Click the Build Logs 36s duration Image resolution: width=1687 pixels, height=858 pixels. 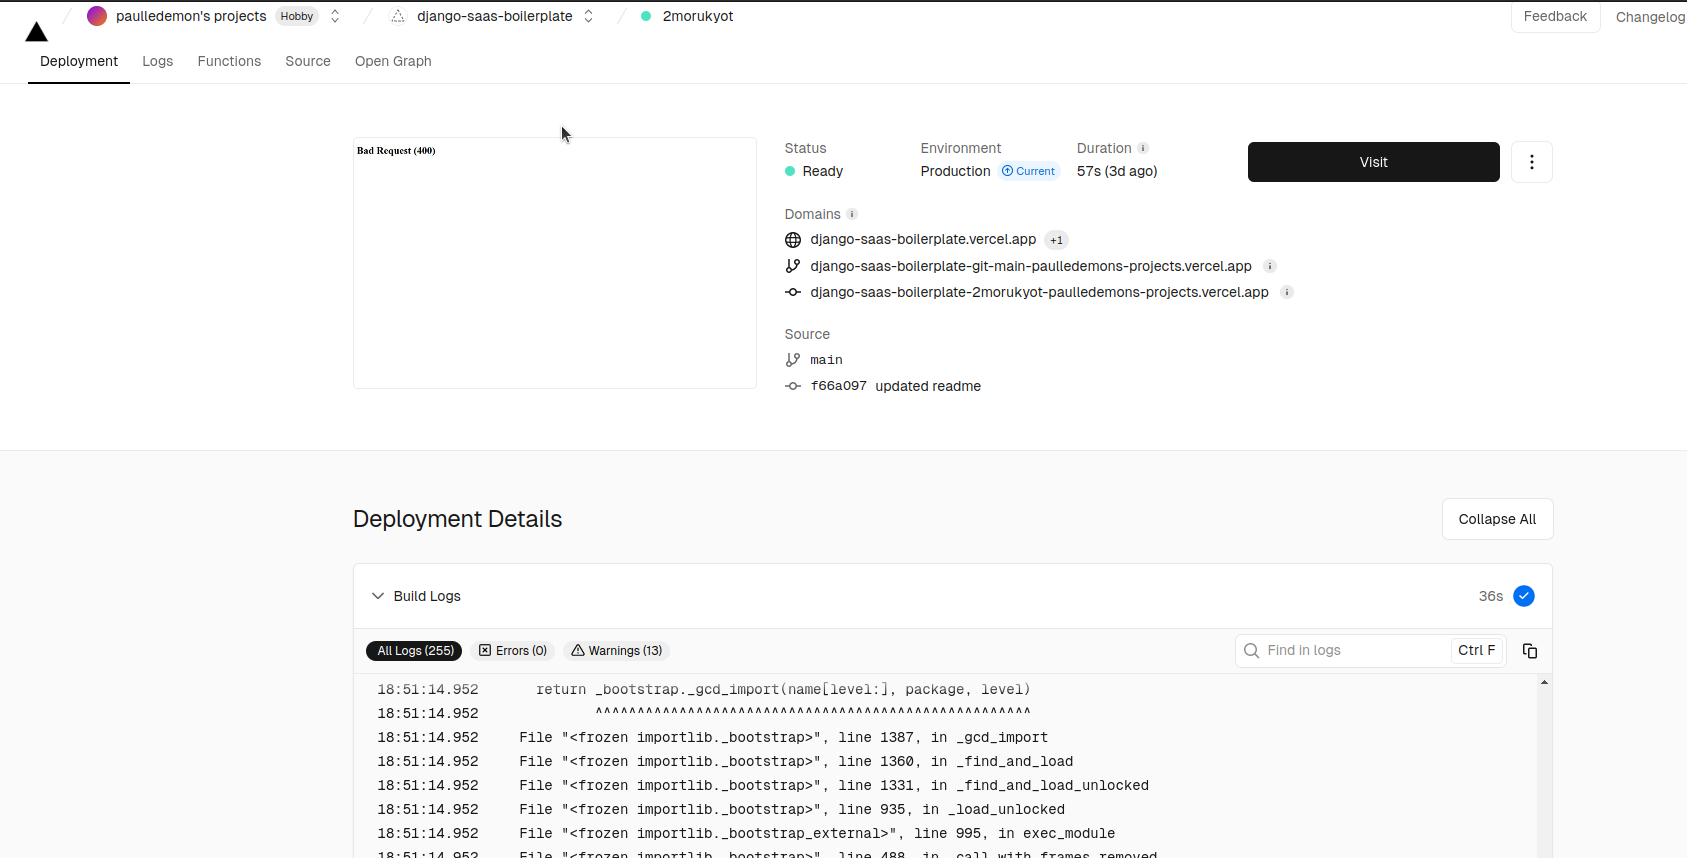pos(1491,596)
